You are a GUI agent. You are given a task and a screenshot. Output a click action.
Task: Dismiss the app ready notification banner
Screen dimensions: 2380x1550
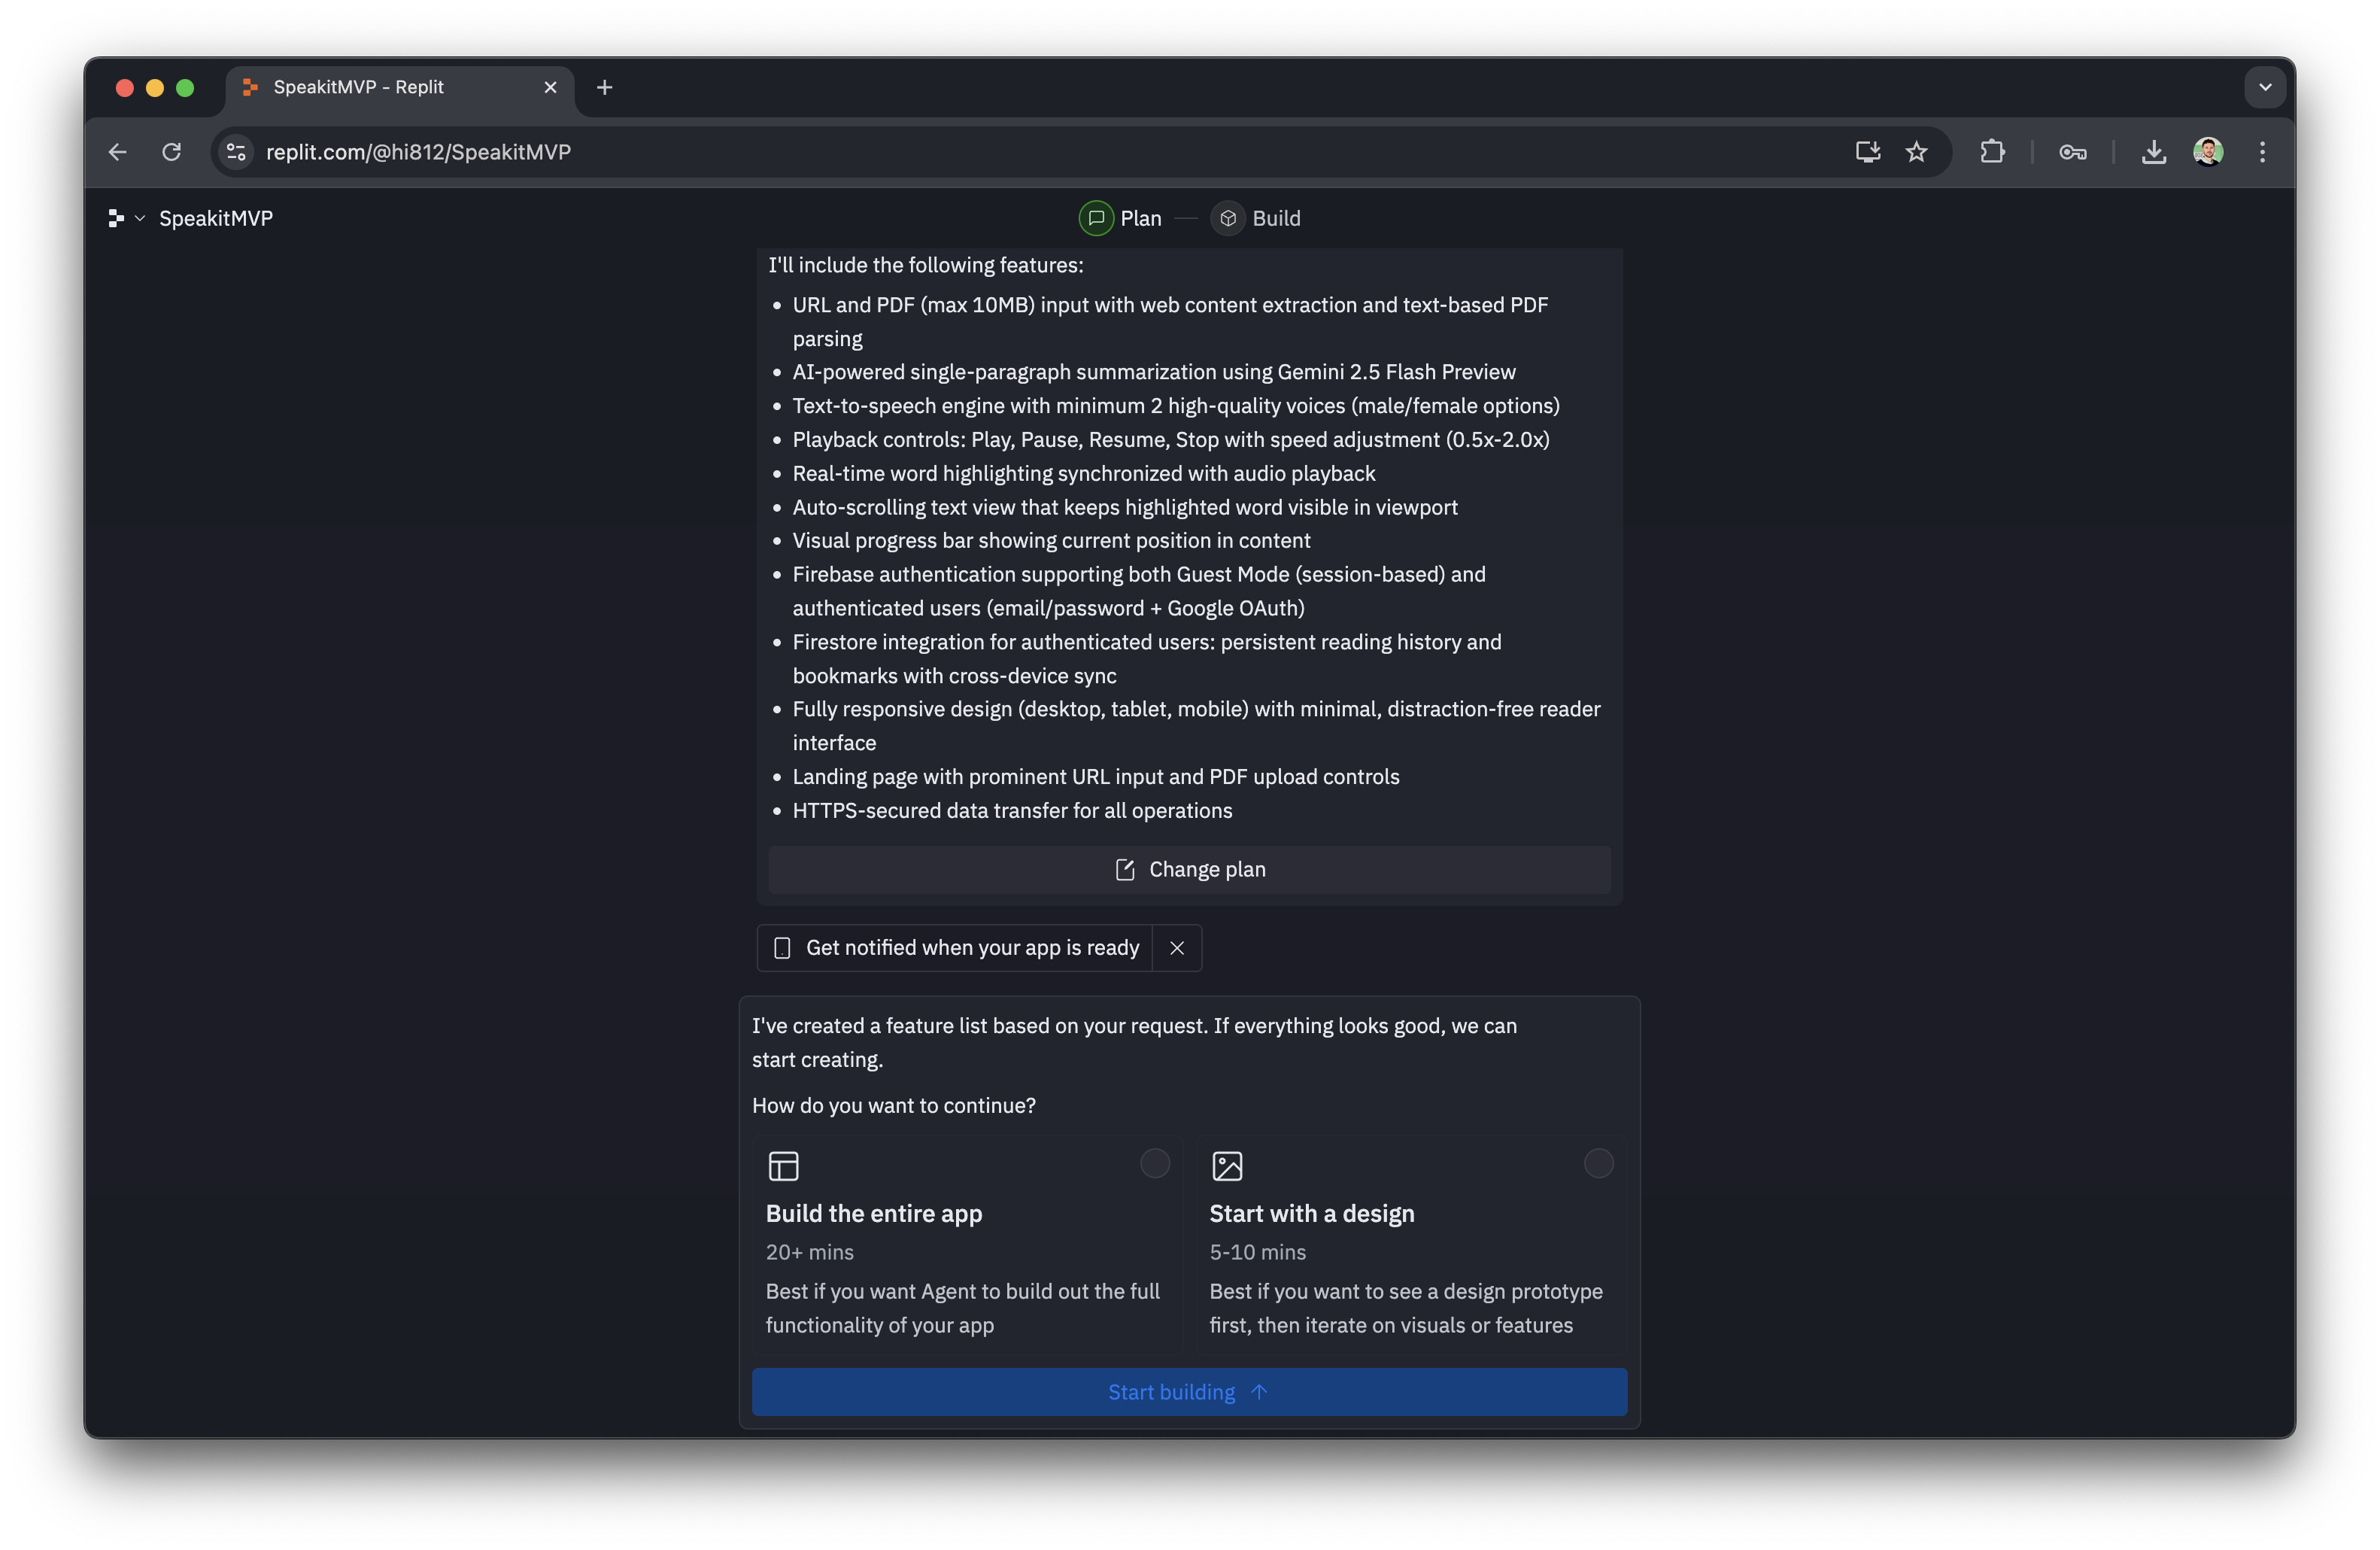1177,947
